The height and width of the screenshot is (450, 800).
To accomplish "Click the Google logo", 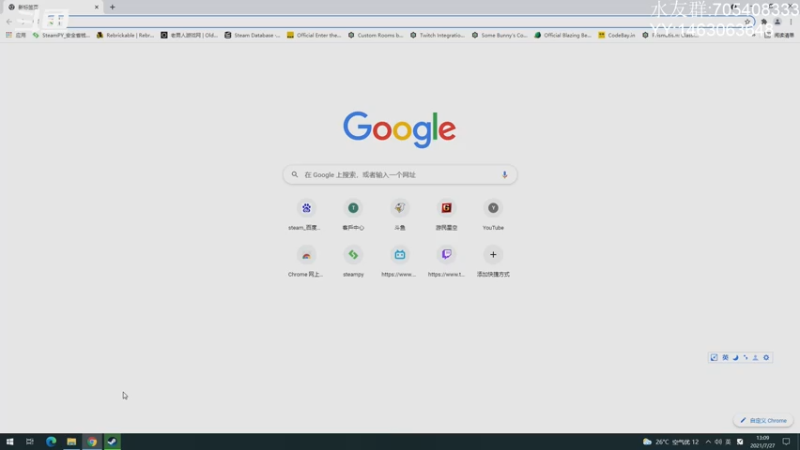I will 399,130.
